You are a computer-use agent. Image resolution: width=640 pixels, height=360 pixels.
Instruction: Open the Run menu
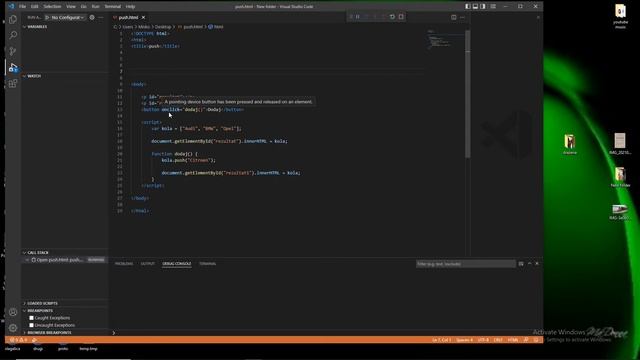point(96,7)
